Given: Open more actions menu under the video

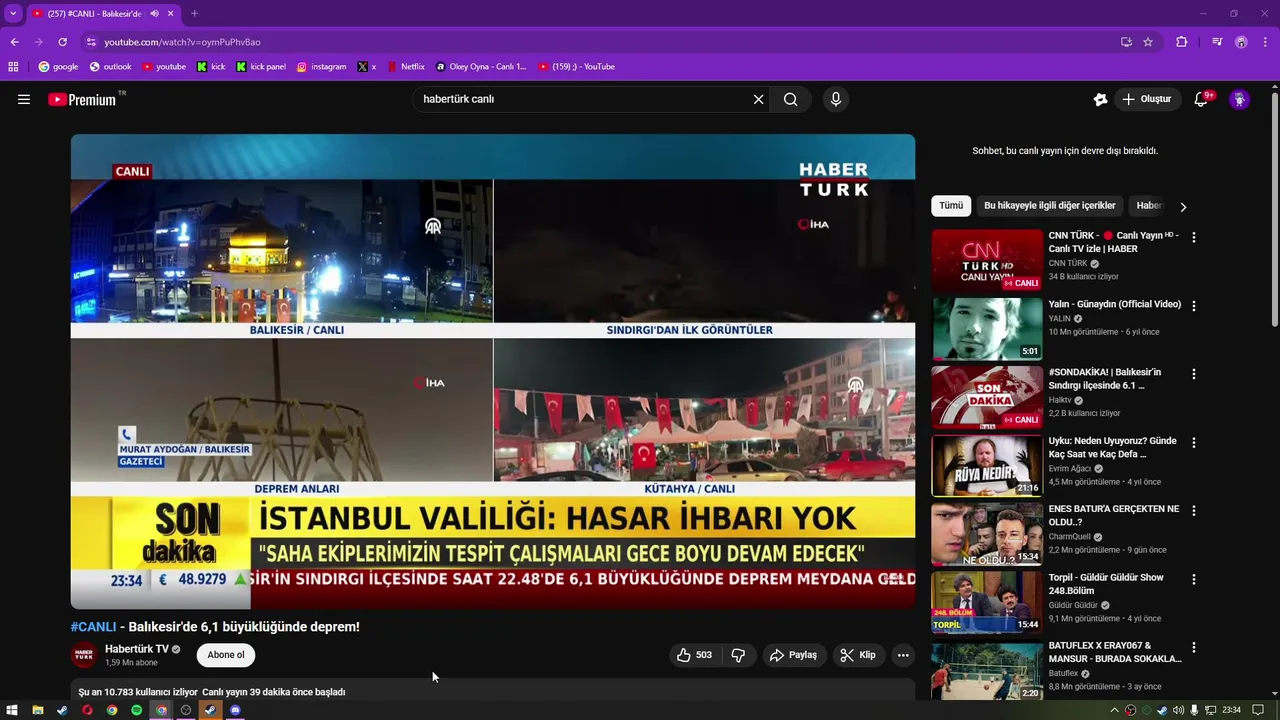Looking at the screenshot, I should pyautogui.click(x=903, y=655).
